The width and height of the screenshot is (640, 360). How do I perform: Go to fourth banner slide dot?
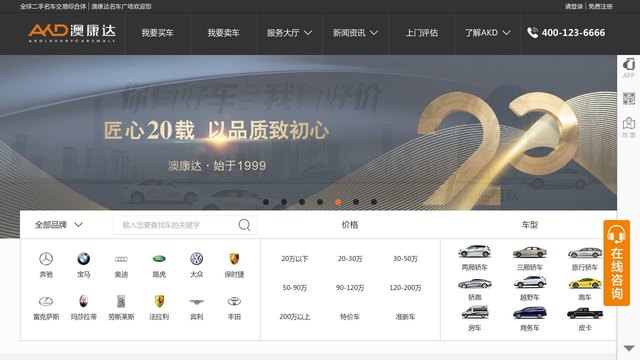320,202
